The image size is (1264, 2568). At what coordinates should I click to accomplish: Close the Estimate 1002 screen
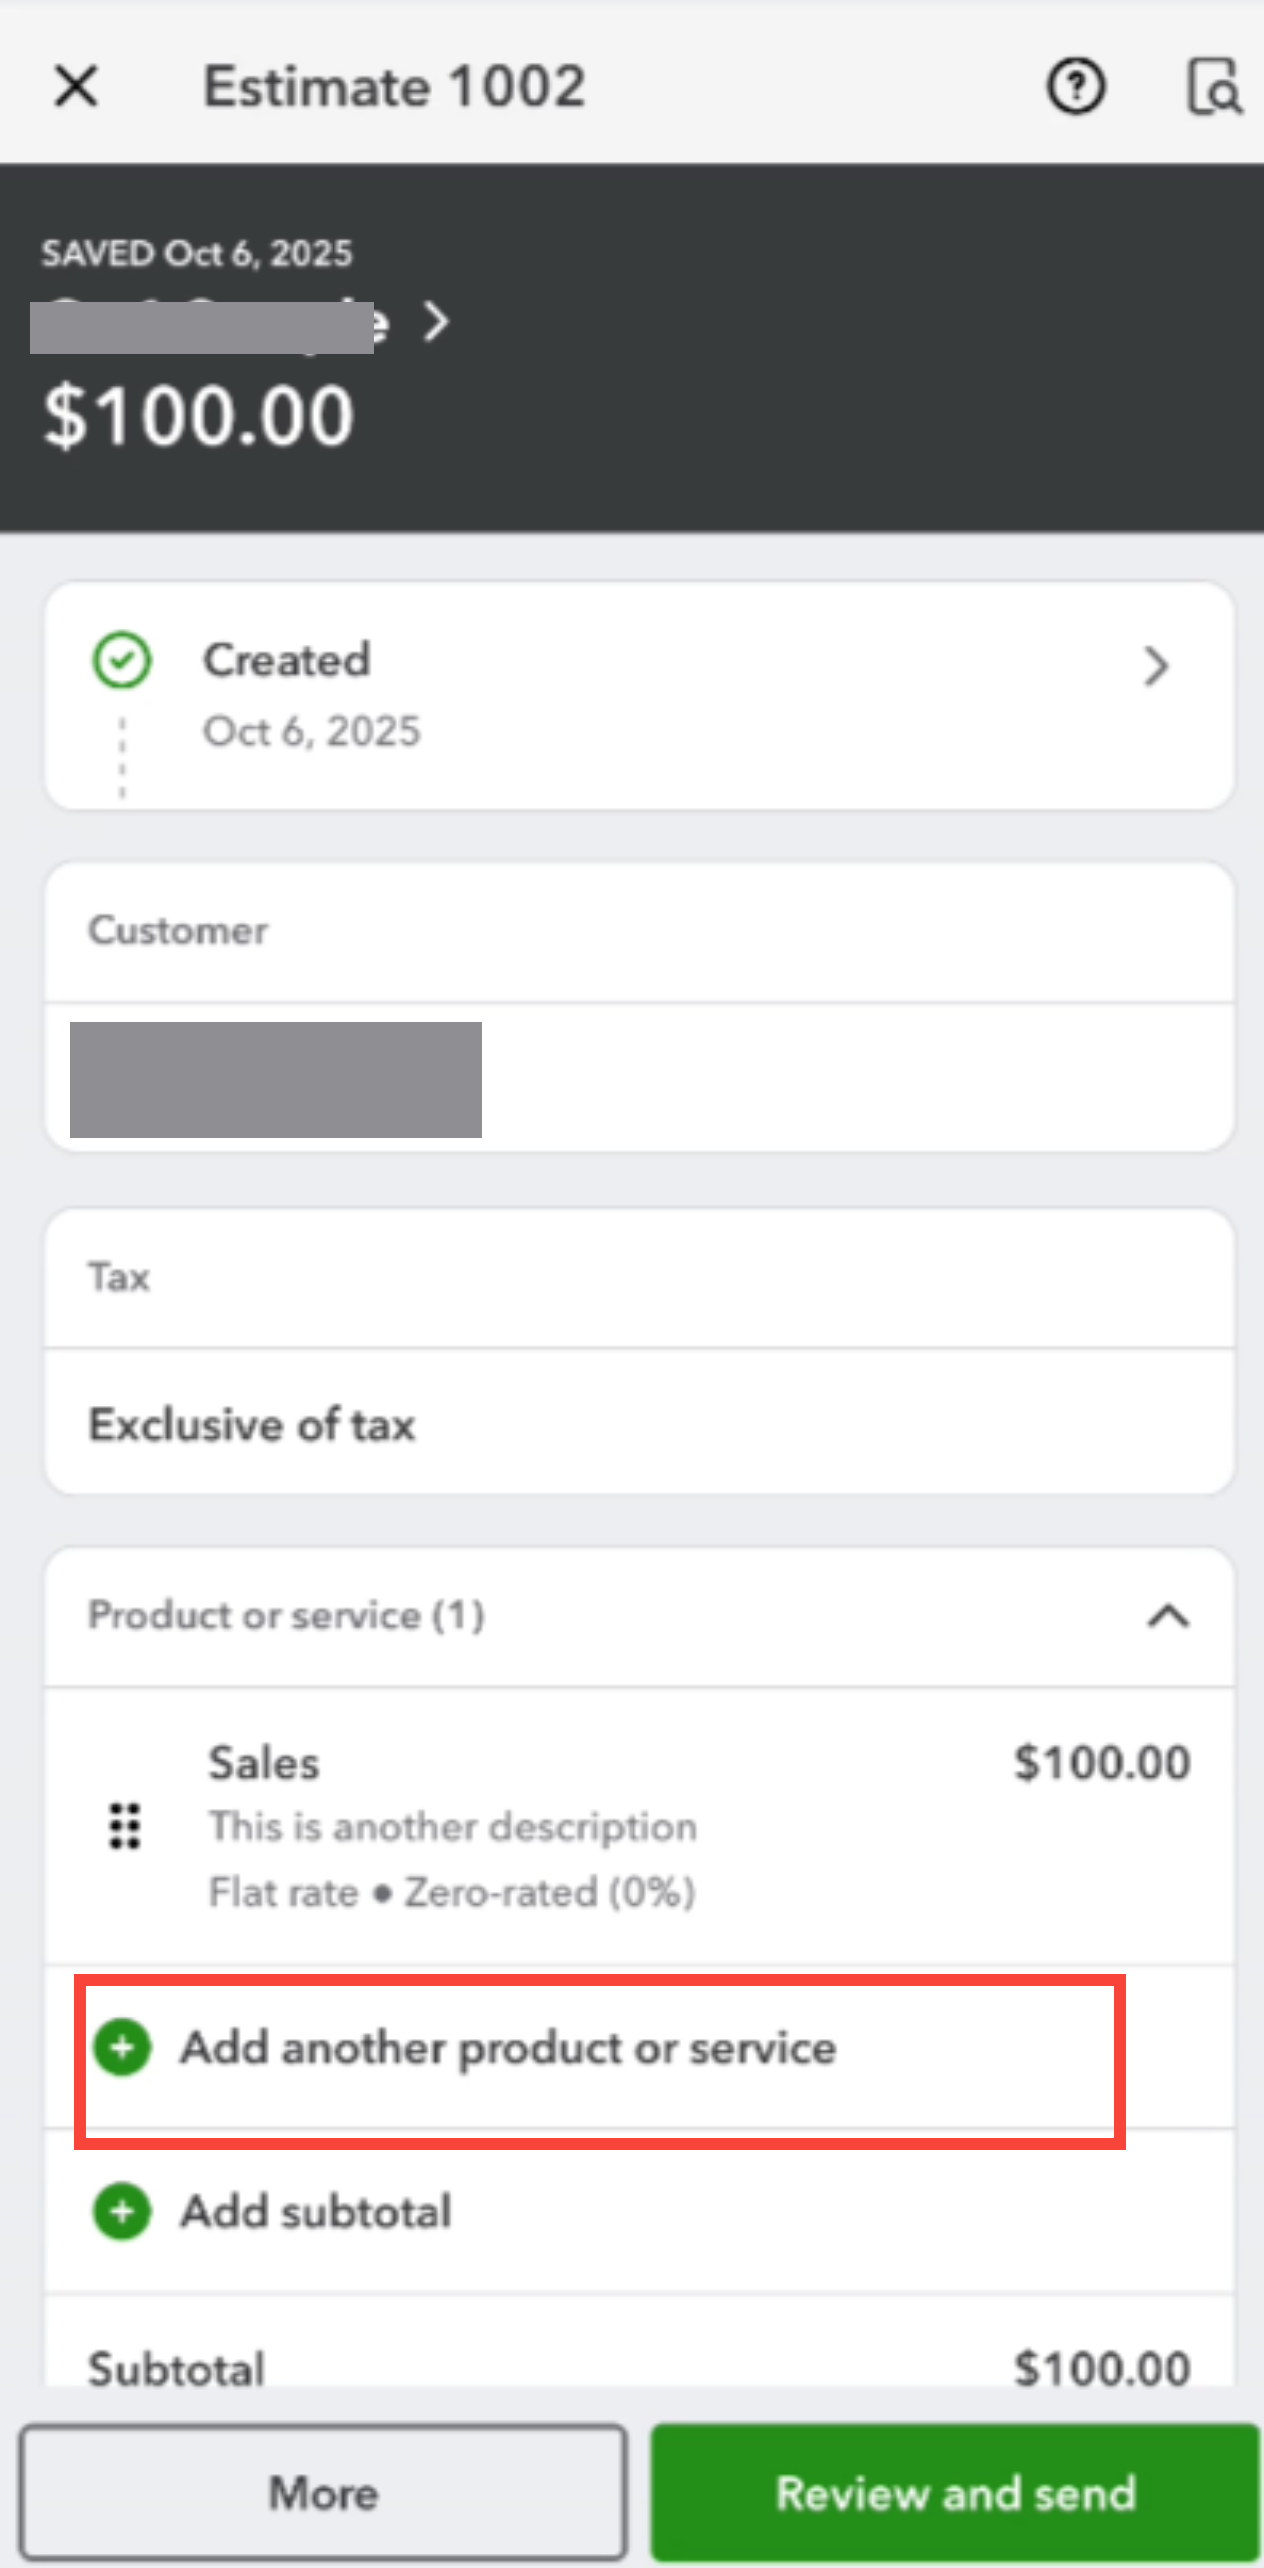(x=76, y=86)
